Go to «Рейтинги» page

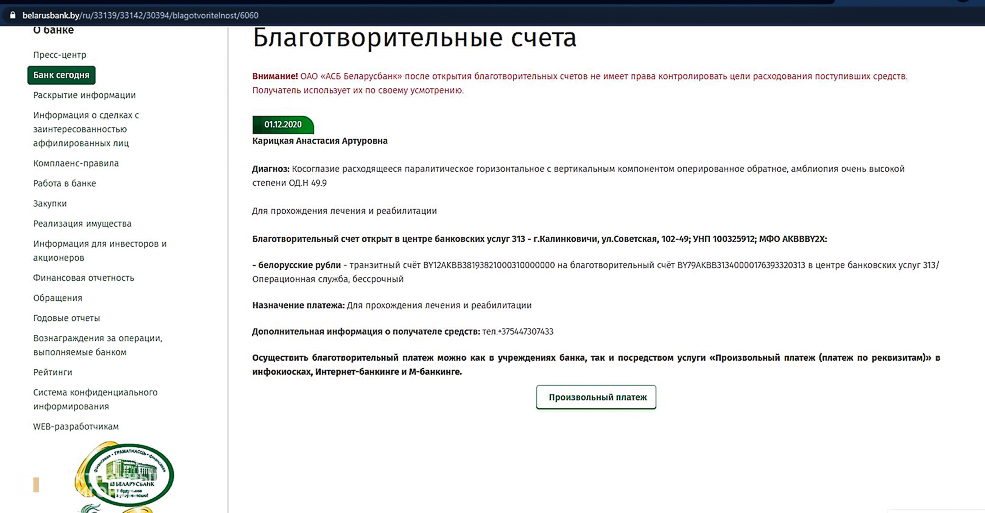pos(51,372)
